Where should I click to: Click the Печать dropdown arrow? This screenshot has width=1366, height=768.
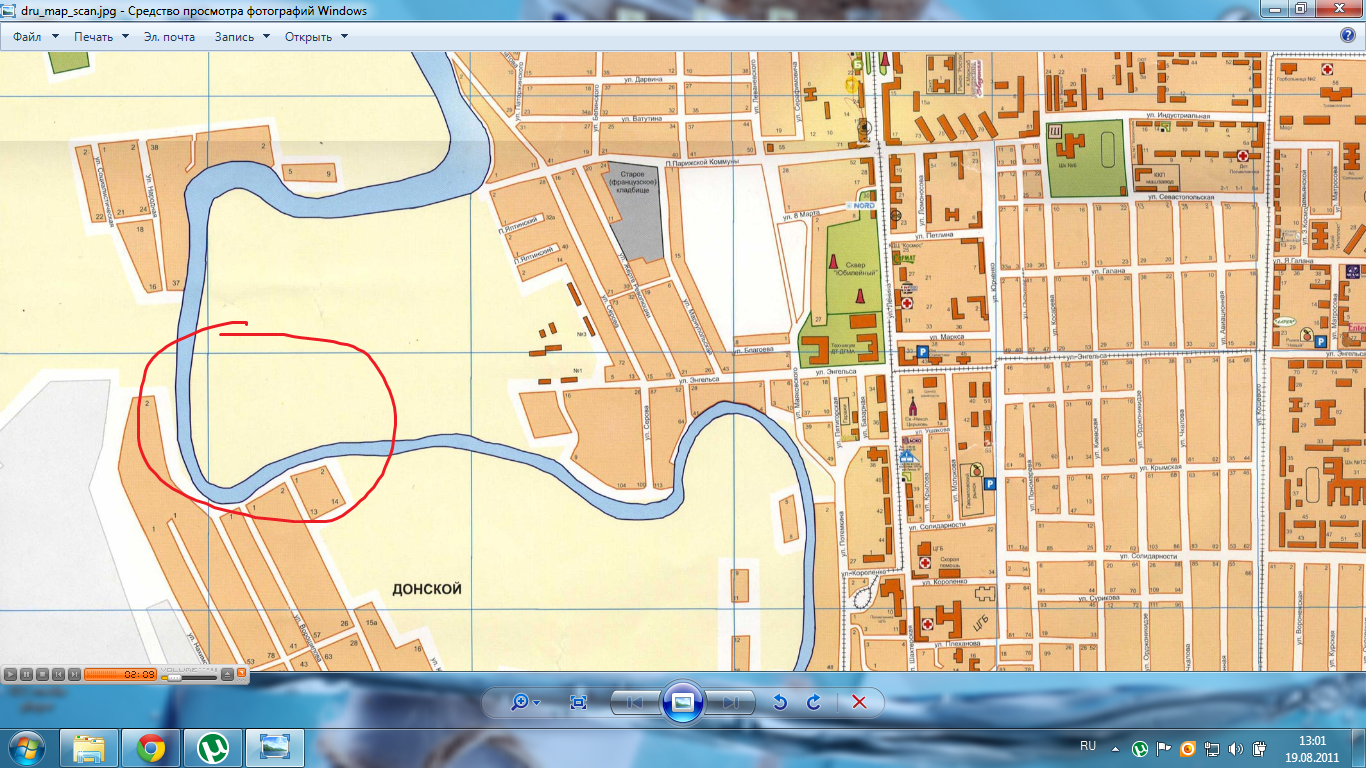pyautogui.click(x=125, y=36)
